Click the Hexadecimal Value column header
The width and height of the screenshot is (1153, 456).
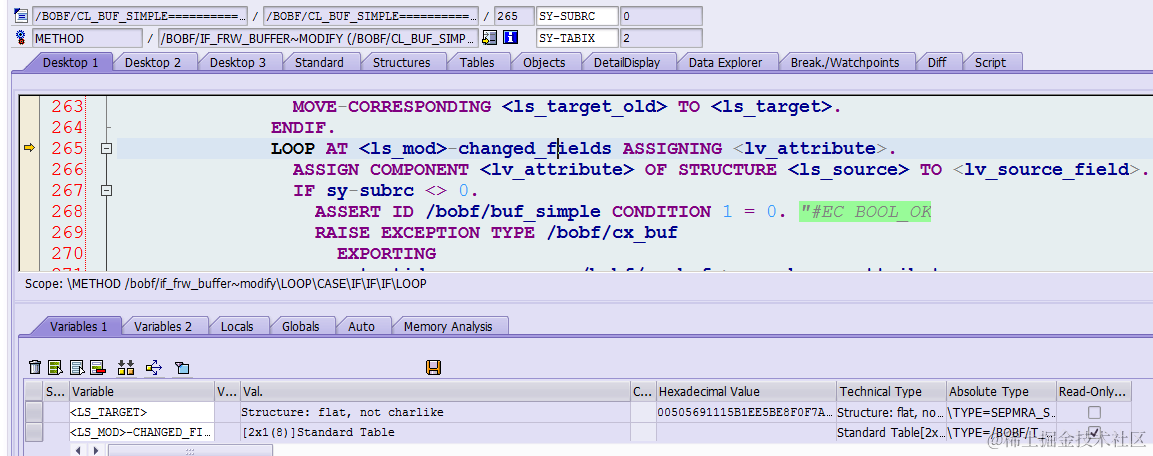(x=746, y=391)
